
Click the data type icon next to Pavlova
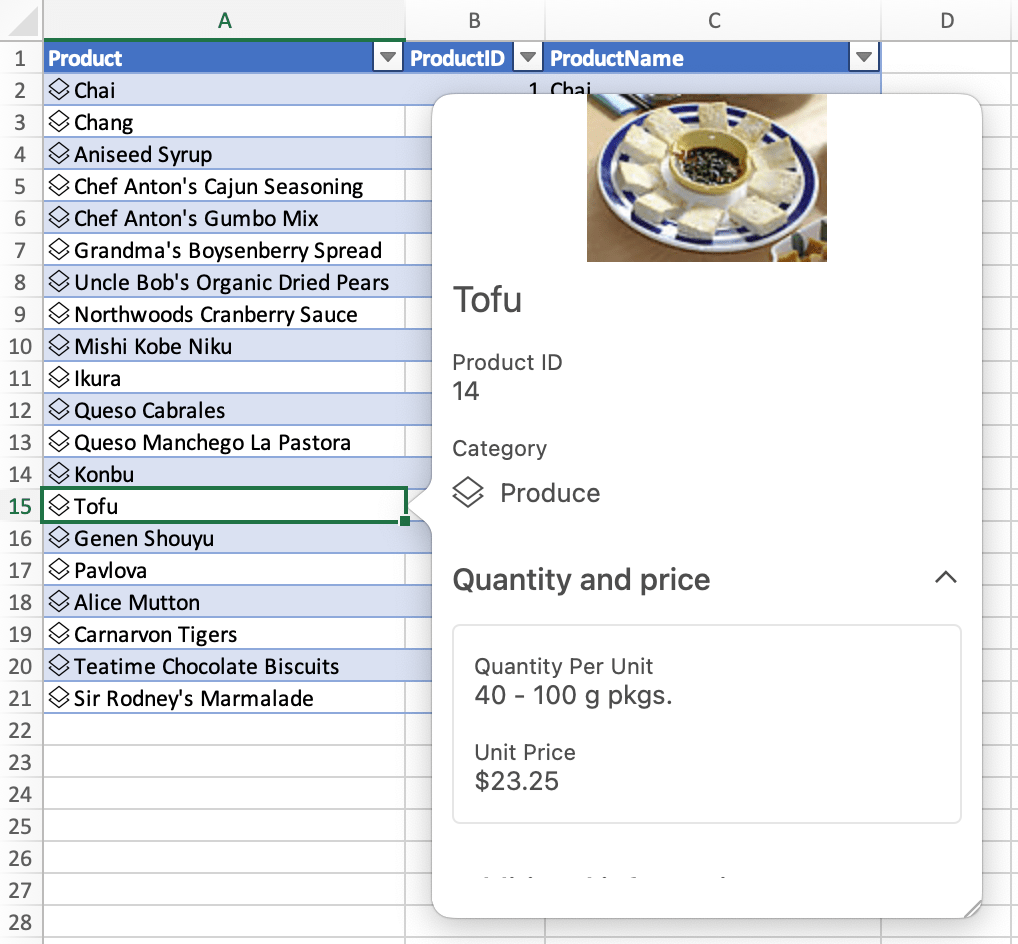(x=59, y=570)
